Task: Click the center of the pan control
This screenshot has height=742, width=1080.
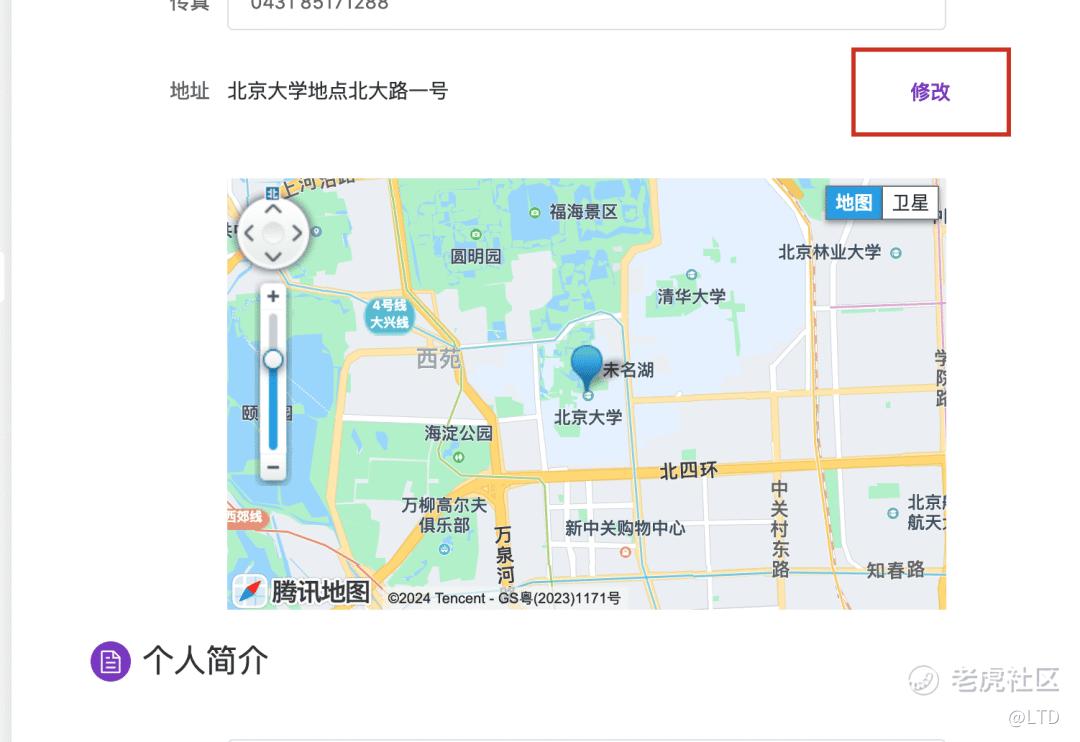Action: pos(273,233)
